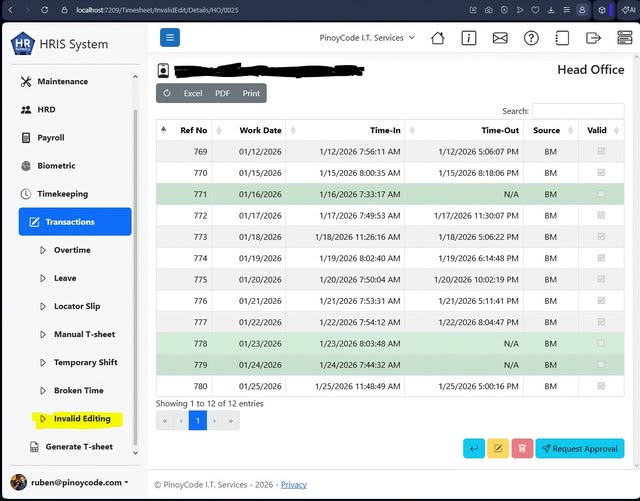
Task: Click the browser camera snapshot icon
Action: tap(489, 10)
